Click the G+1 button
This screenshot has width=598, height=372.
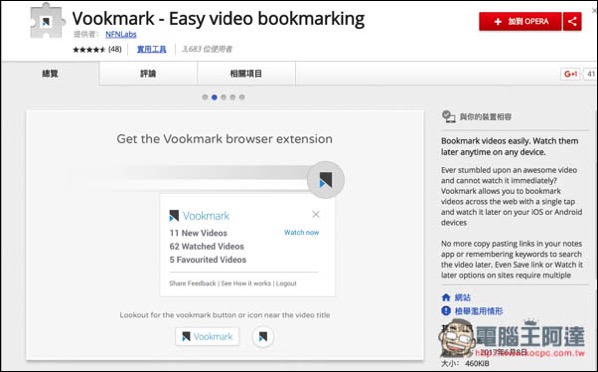[x=570, y=74]
